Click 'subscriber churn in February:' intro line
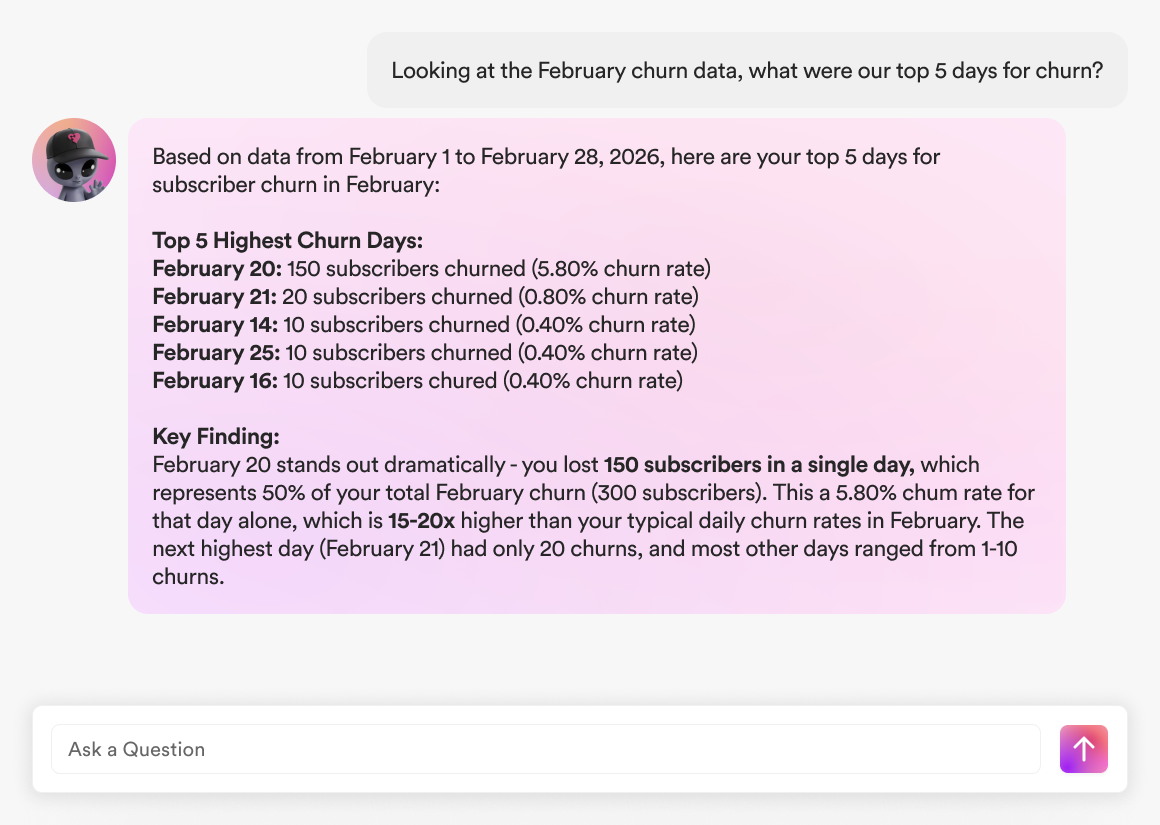The width and height of the screenshot is (1160, 825). click(x=296, y=185)
